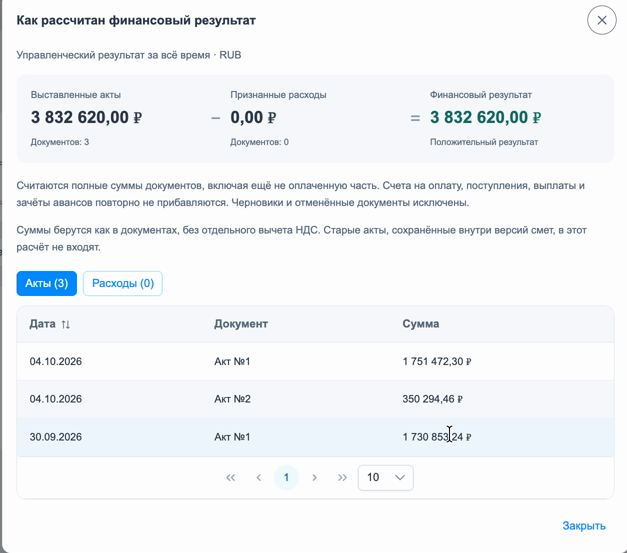The width and height of the screenshot is (627, 553).
Task: Click the 04.10.2026 date in the 1 751 472,30 row
Action: click(x=56, y=361)
